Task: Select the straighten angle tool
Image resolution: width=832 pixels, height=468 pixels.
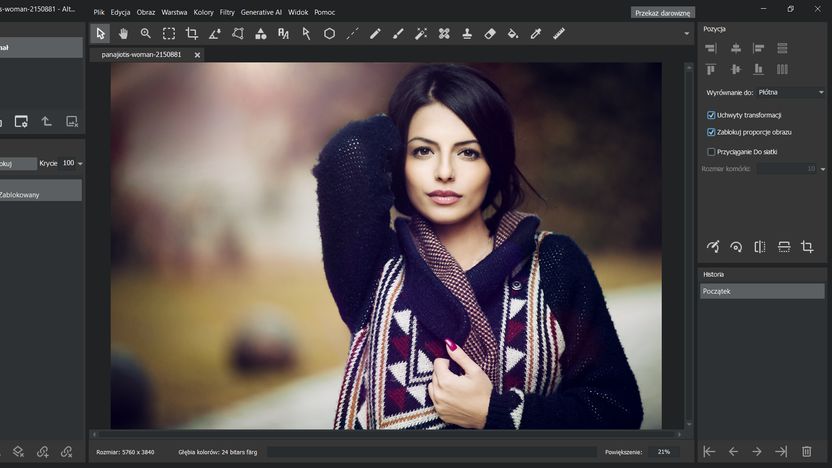Action: pyautogui.click(x=215, y=34)
